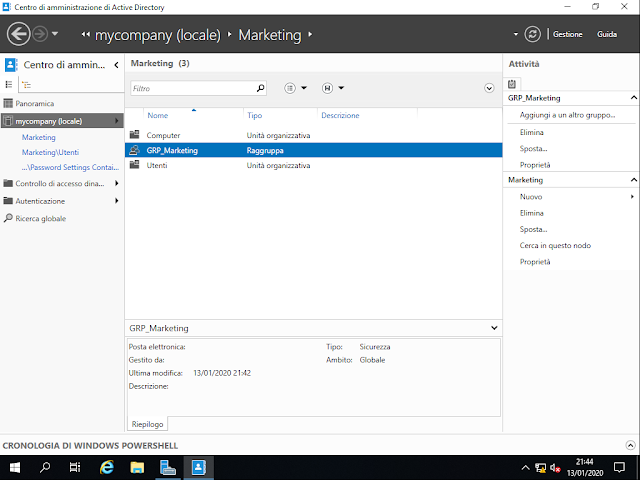Viewport: 640px width, 480px height.
Task: Open Proprietà under GRP_Marketing
Action: coord(535,165)
